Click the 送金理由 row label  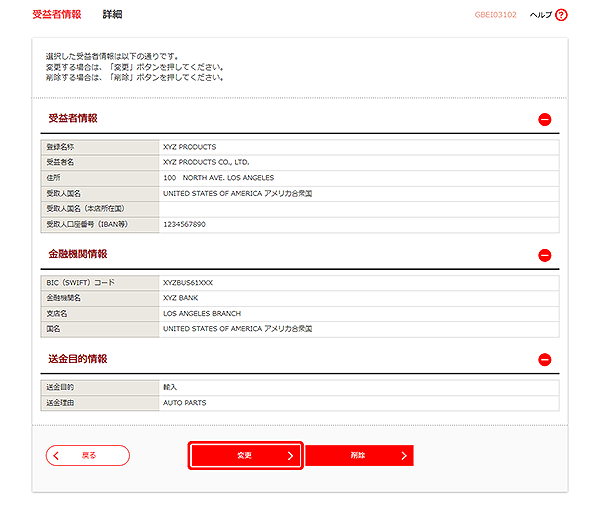60,403
